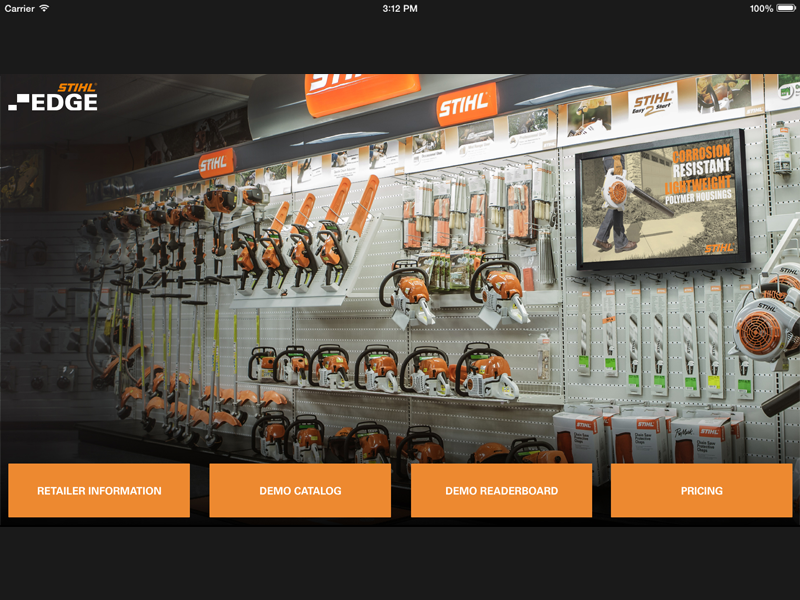Go to the Pricing section
Screen dimensions: 800x600
click(x=702, y=490)
